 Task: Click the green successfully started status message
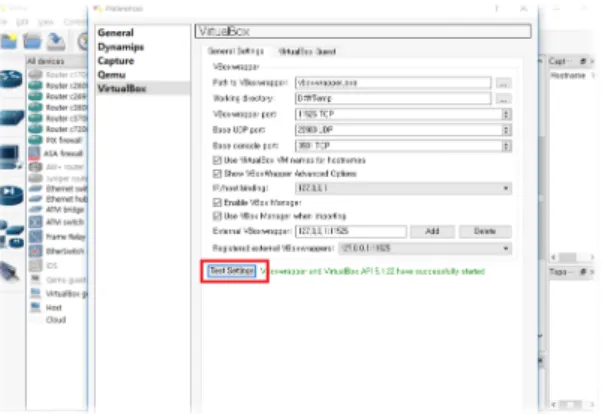point(372,272)
